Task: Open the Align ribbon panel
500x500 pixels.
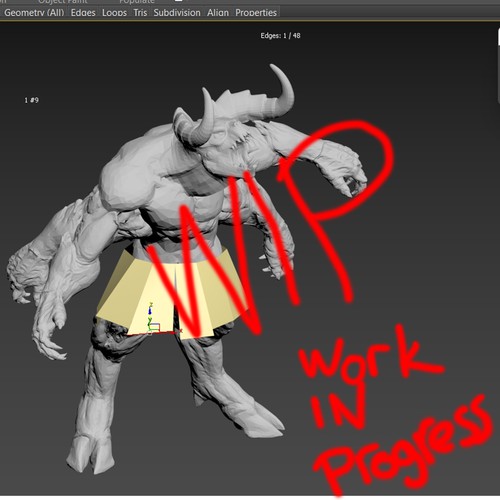Action: (218, 12)
